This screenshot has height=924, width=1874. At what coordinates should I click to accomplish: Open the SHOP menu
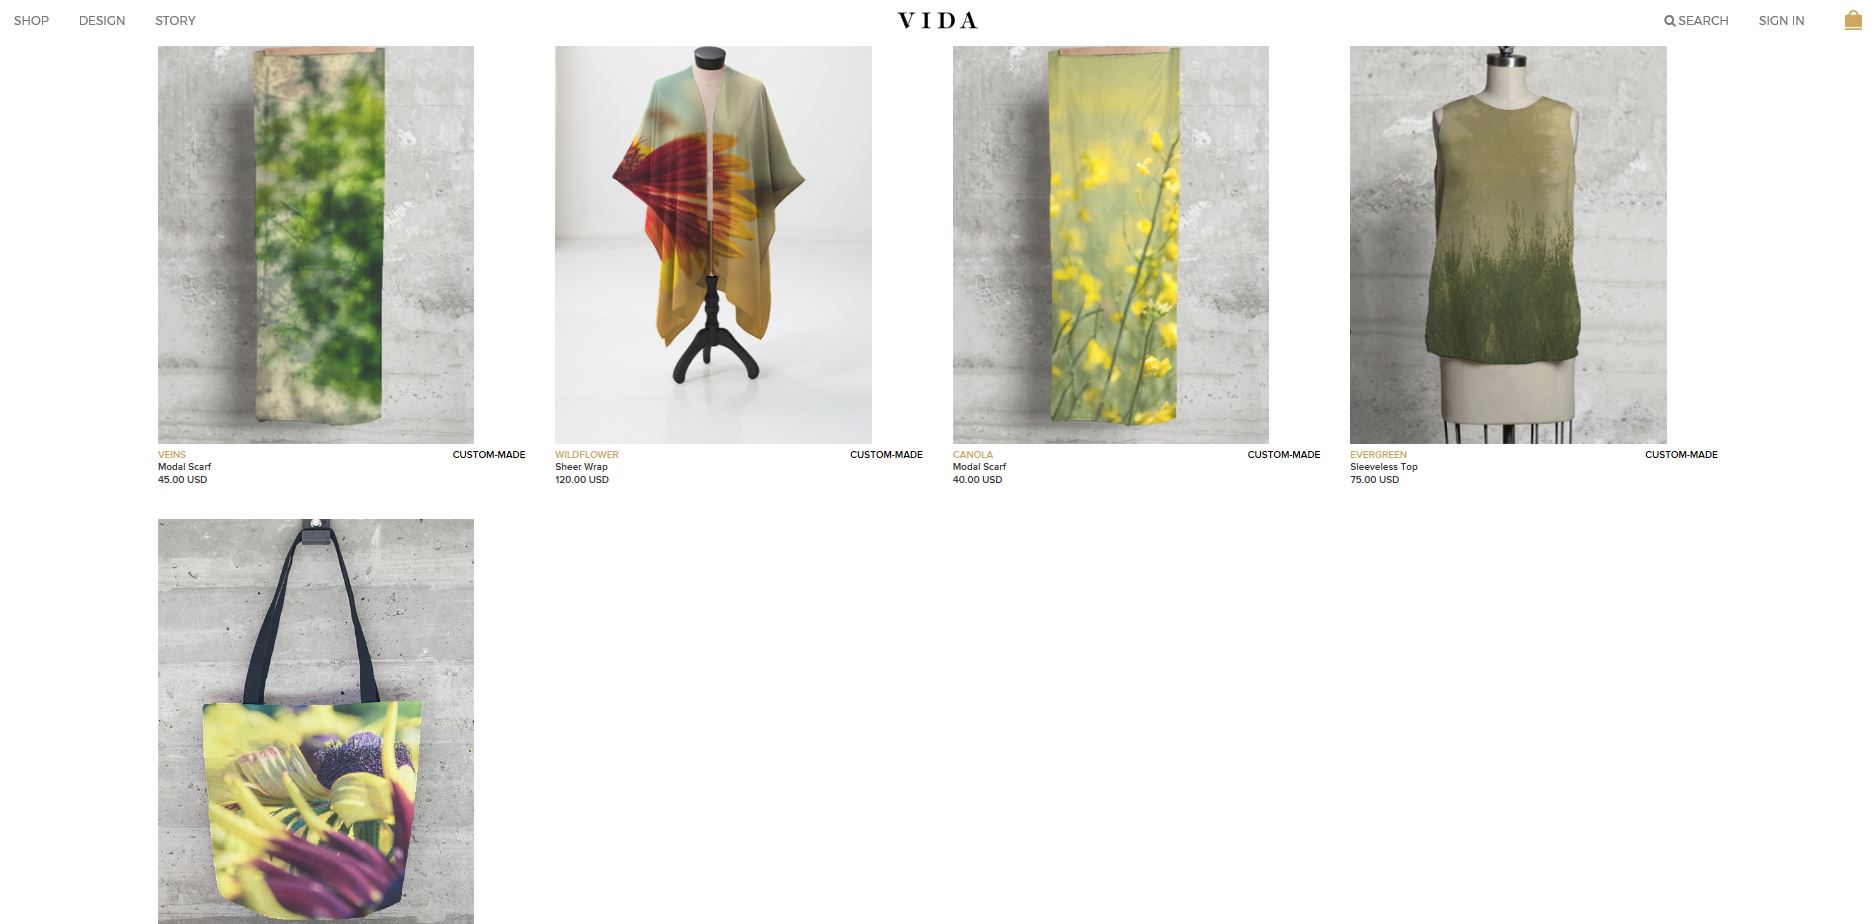31,21
